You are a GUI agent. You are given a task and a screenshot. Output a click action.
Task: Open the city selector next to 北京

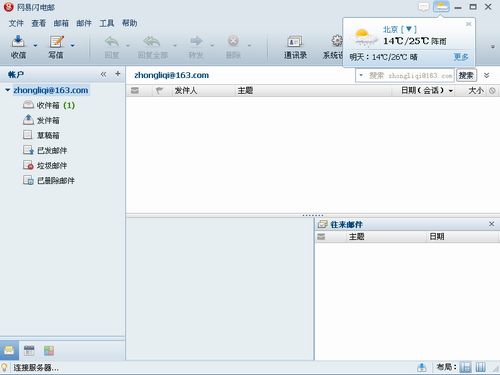tap(409, 29)
